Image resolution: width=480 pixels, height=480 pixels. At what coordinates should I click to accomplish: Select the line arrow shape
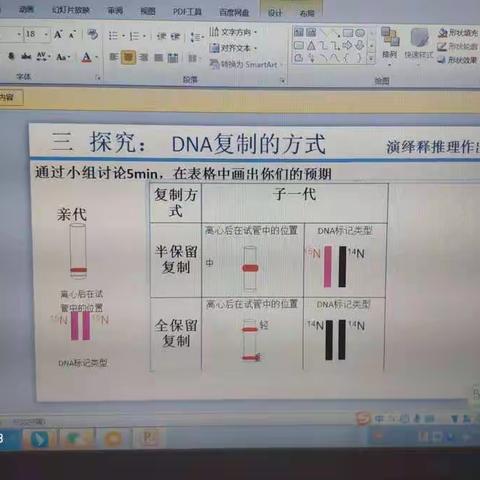pyautogui.click(x=335, y=33)
